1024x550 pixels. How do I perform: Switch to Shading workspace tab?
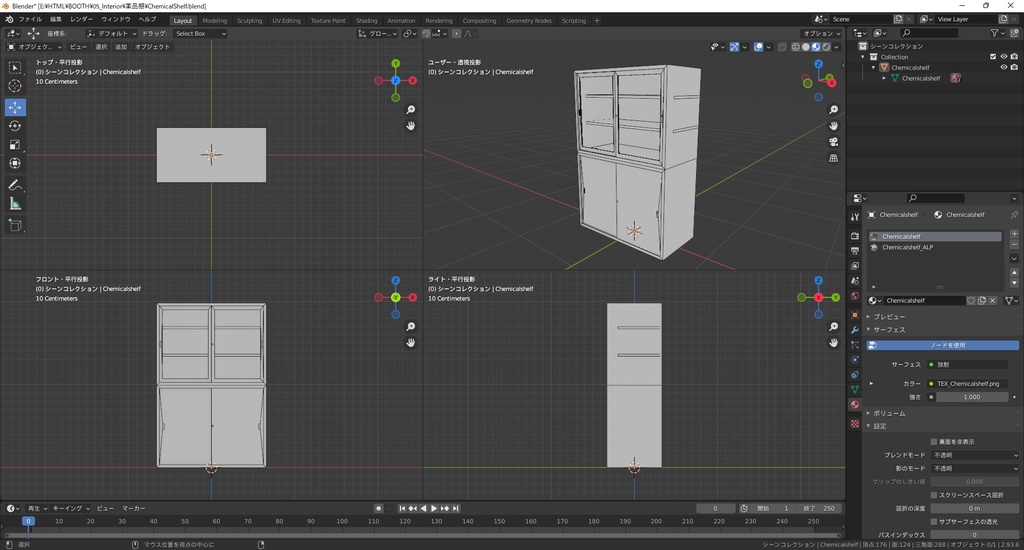tap(366, 21)
